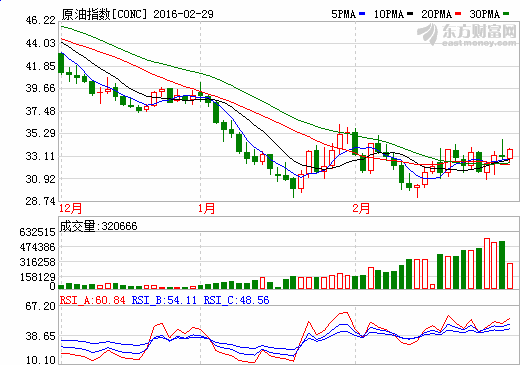Click the 316258 volume axis value

[38, 262]
